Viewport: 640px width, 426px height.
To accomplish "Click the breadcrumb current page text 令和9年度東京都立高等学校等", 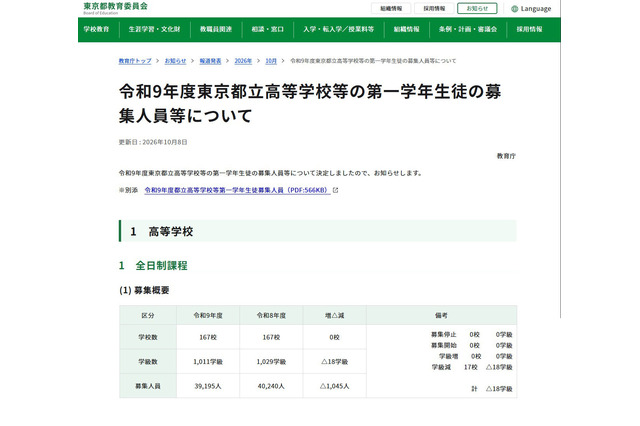I will [373, 61].
